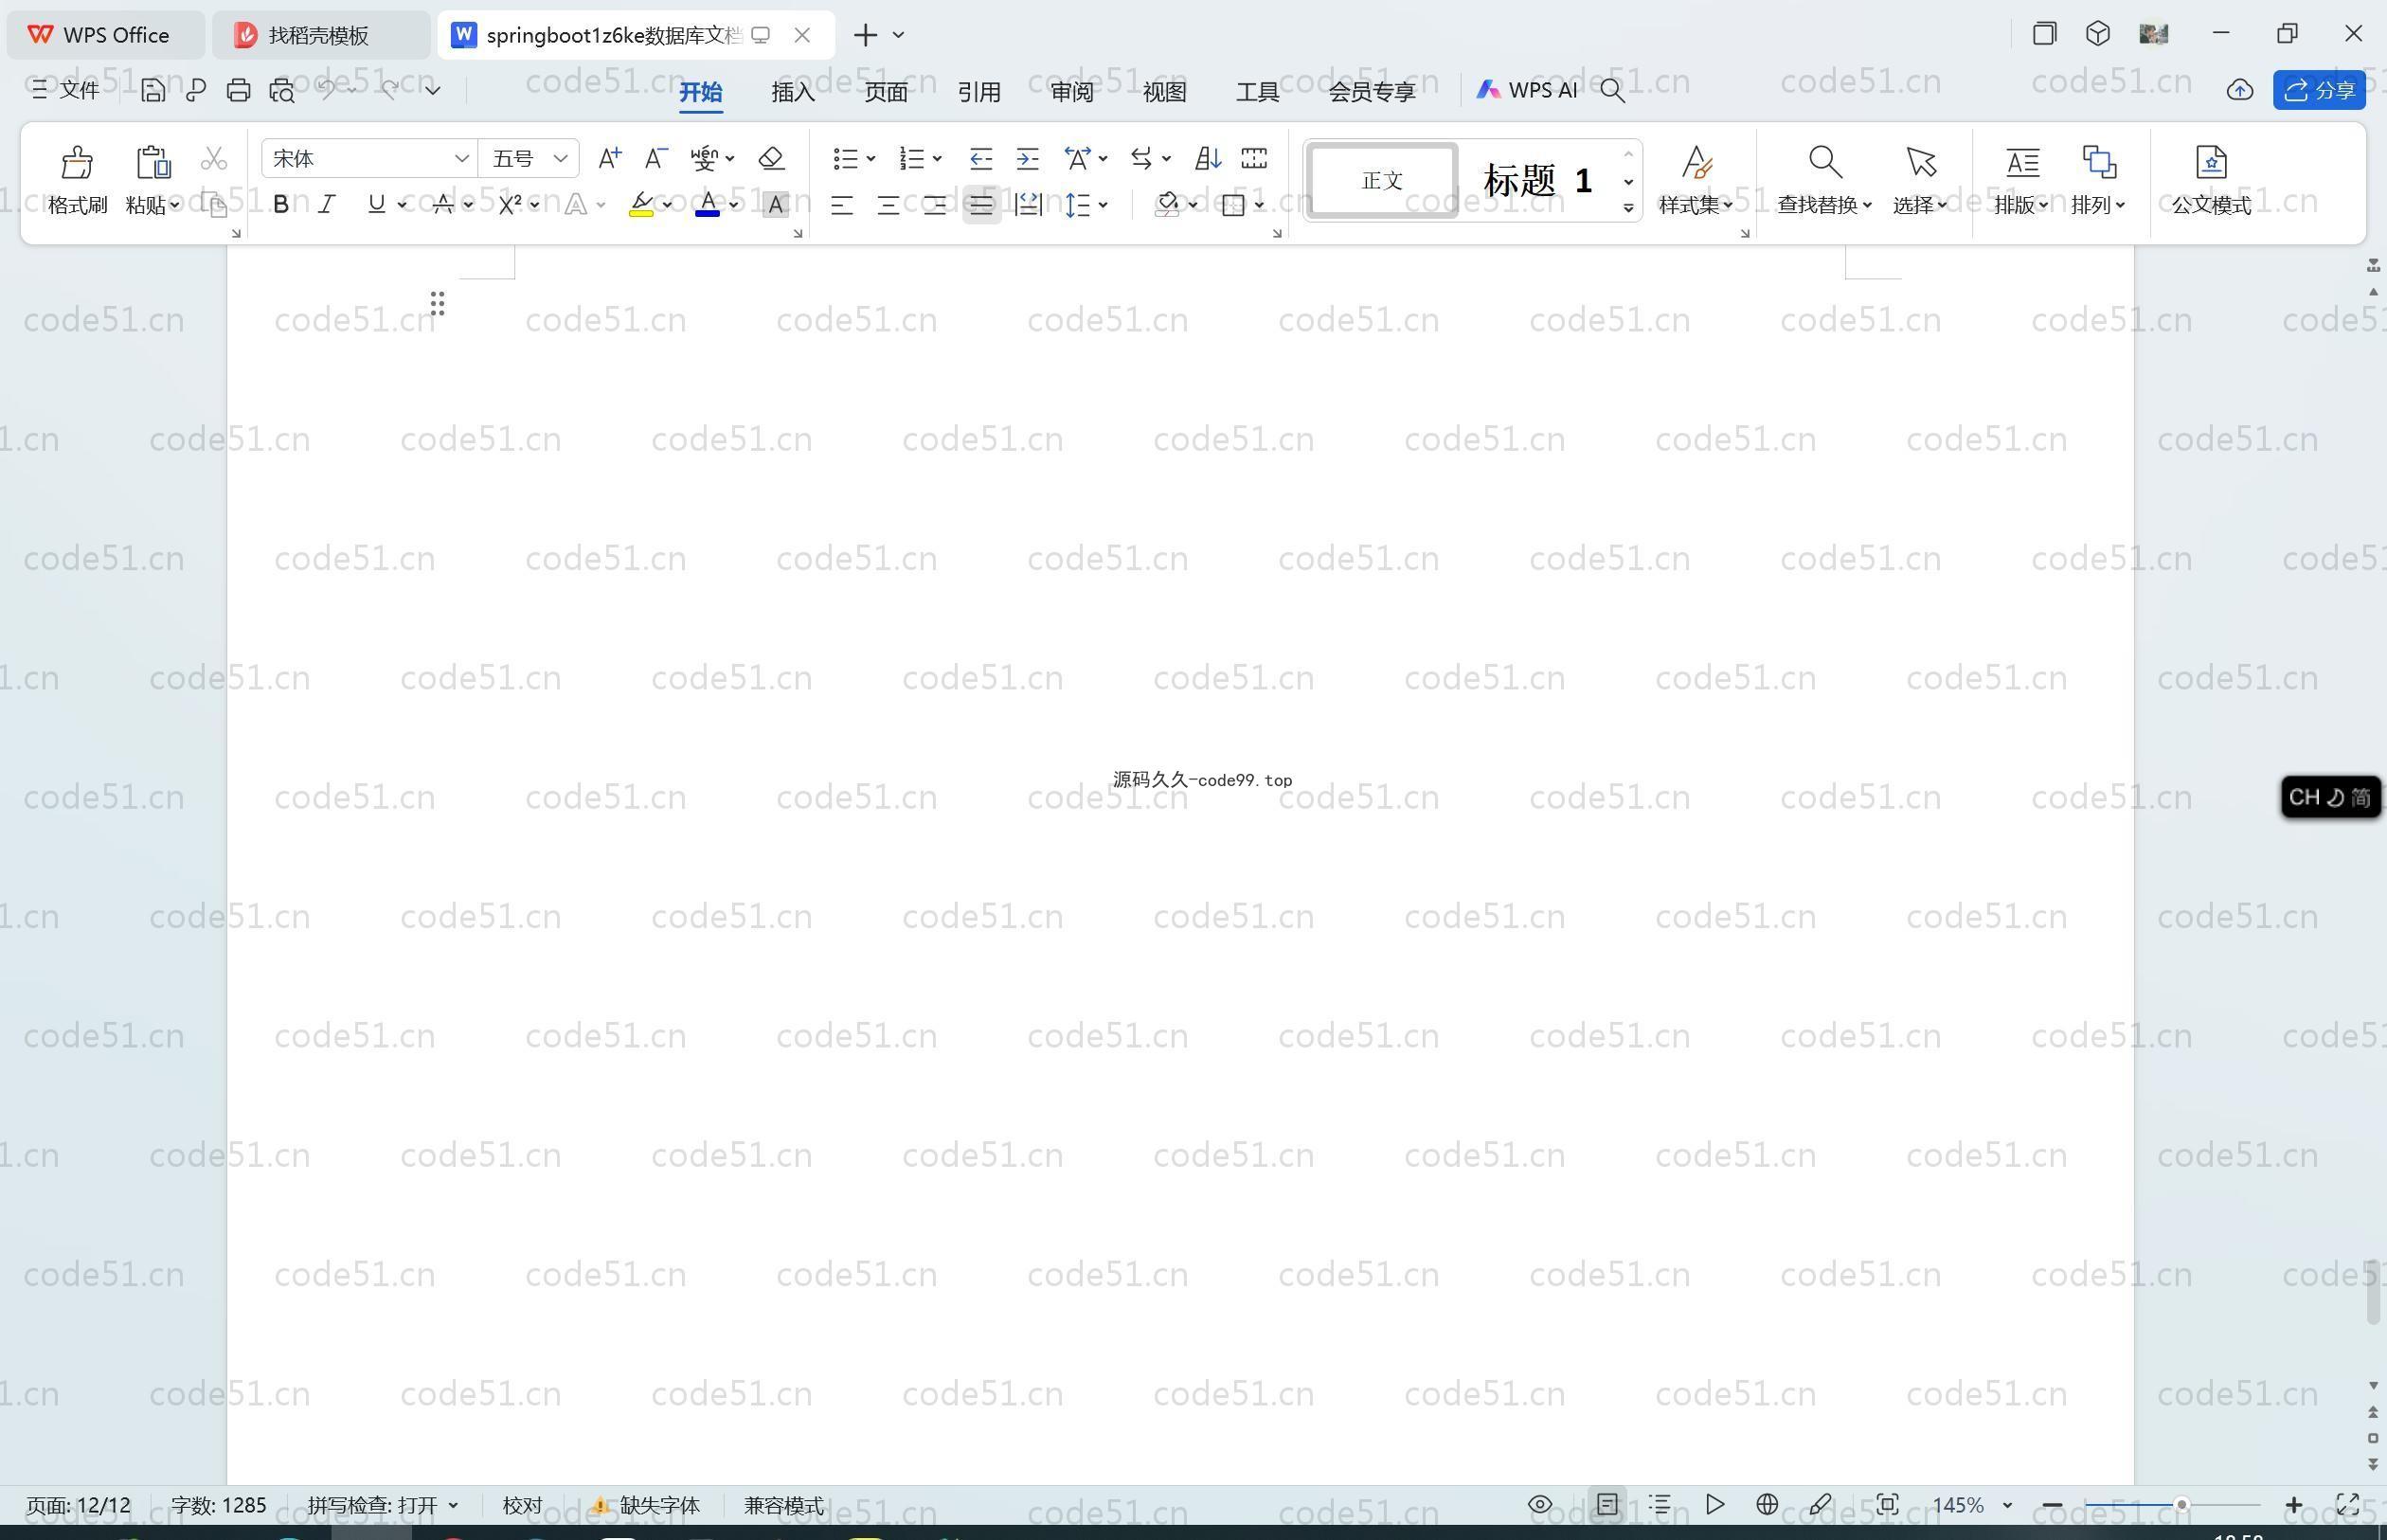The height and width of the screenshot is (1540, 2387).
Task: Increase font size with A+ icon
Action: pos(609,158)
